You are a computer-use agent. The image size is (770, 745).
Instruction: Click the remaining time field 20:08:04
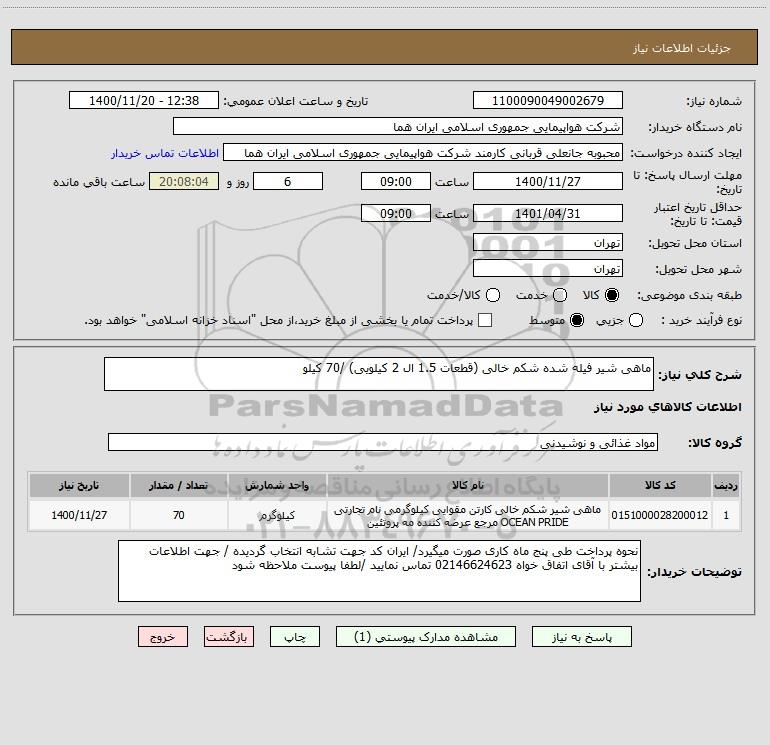(x=184, y=181)
